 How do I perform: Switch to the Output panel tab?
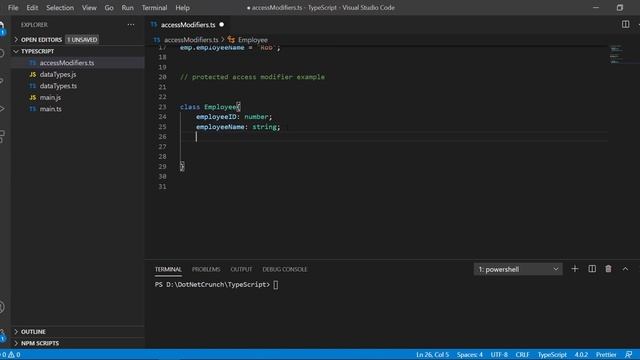tap(241, 269)
